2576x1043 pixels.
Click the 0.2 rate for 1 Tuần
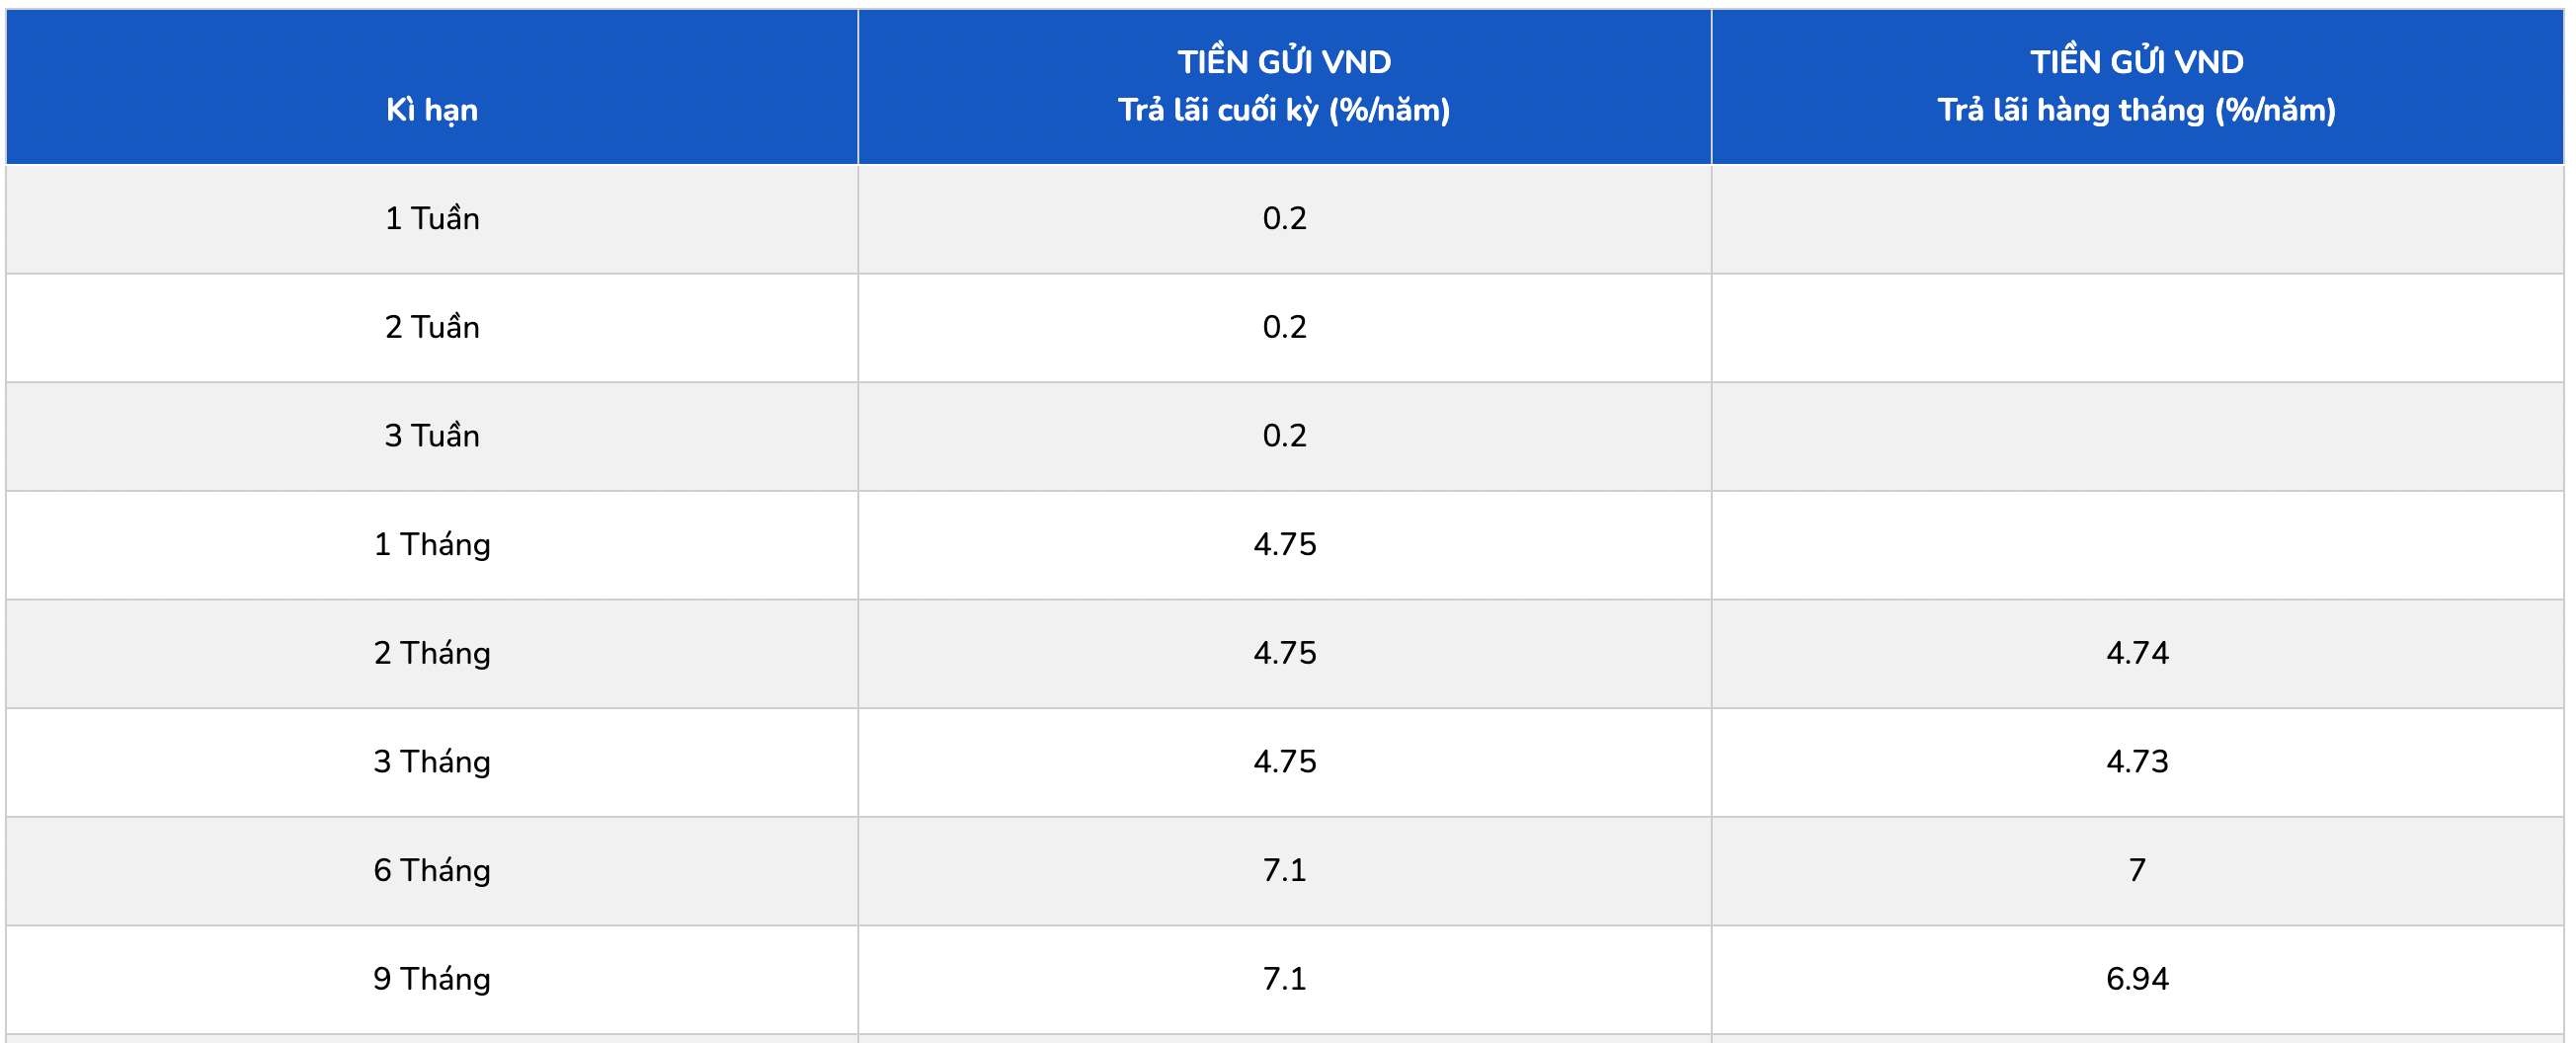[x=1284, y=218]
